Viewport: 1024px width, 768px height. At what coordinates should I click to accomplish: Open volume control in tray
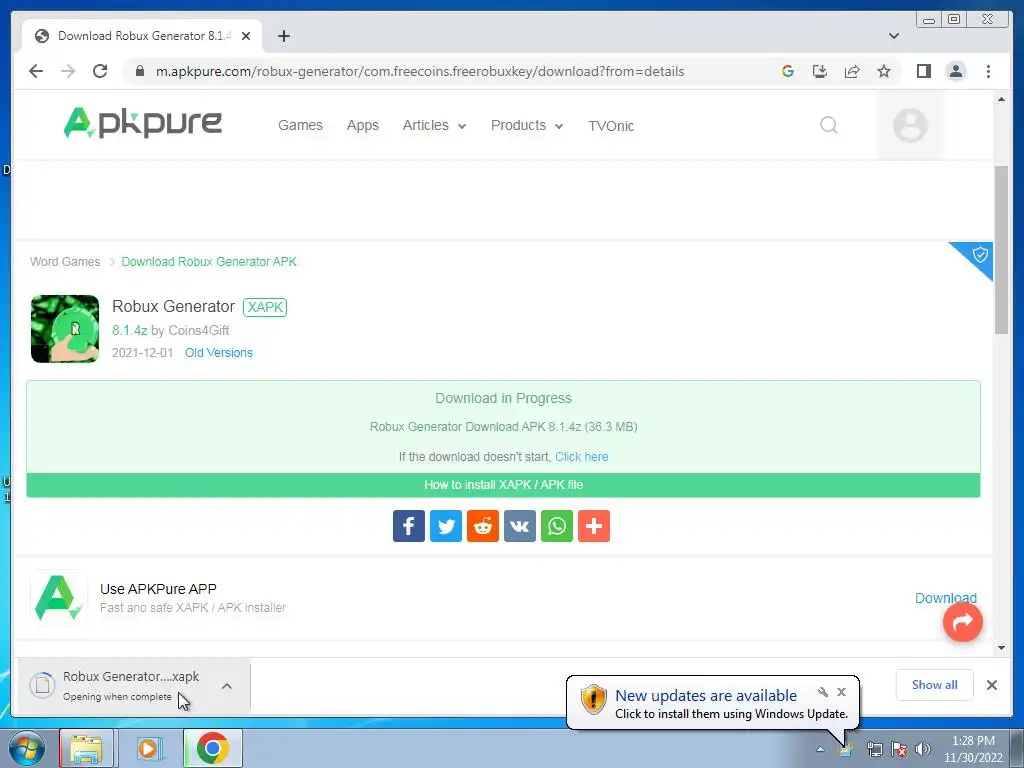pyautogui.click(x=923, y=749)
